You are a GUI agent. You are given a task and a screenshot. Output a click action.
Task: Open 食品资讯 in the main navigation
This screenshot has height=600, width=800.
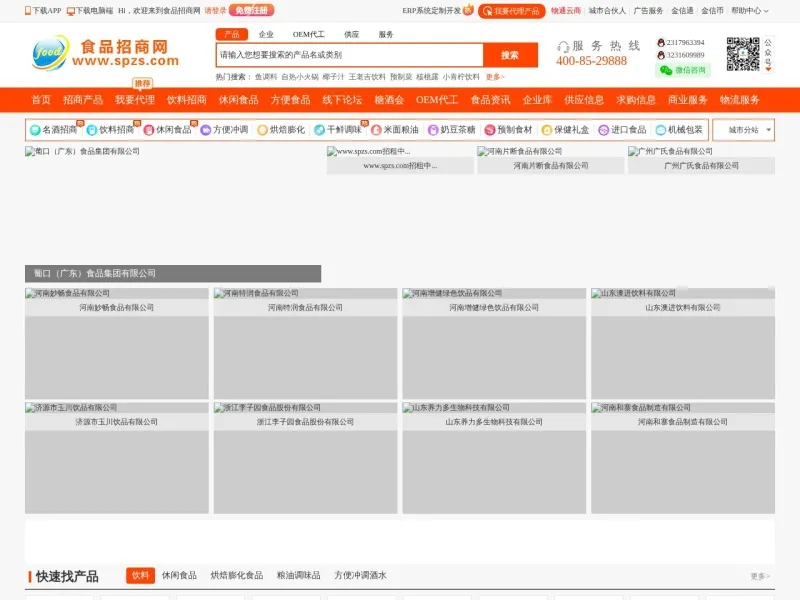pyautogui.click(x=490, y=100)
